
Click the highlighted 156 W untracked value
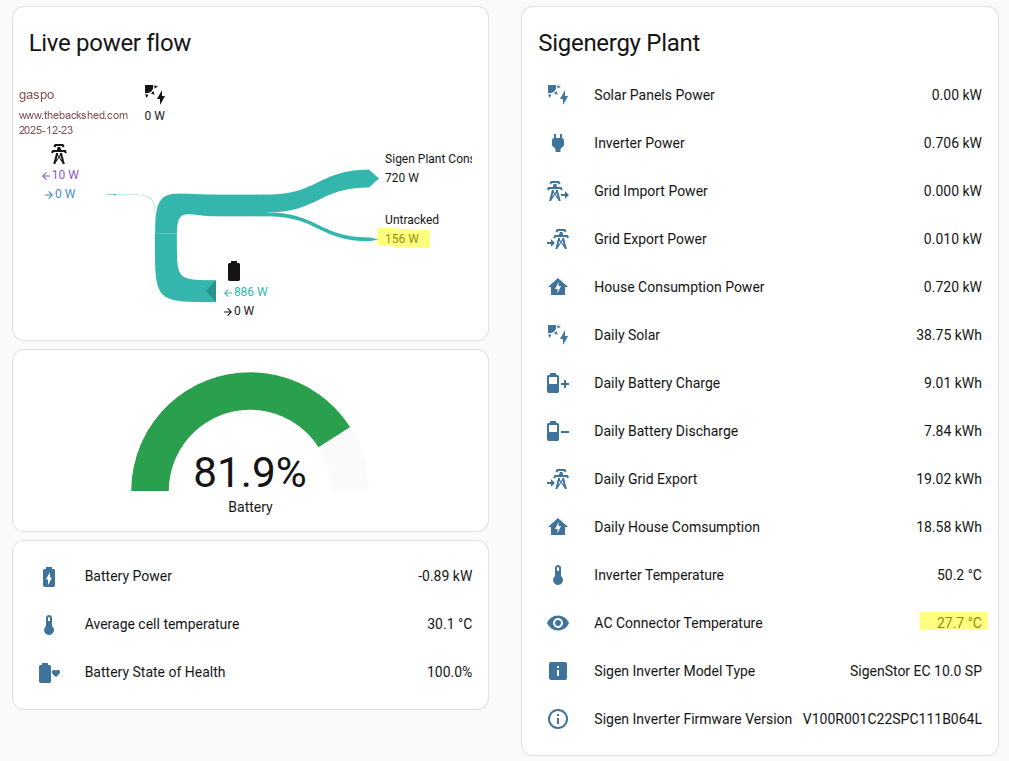coord(403,239)
